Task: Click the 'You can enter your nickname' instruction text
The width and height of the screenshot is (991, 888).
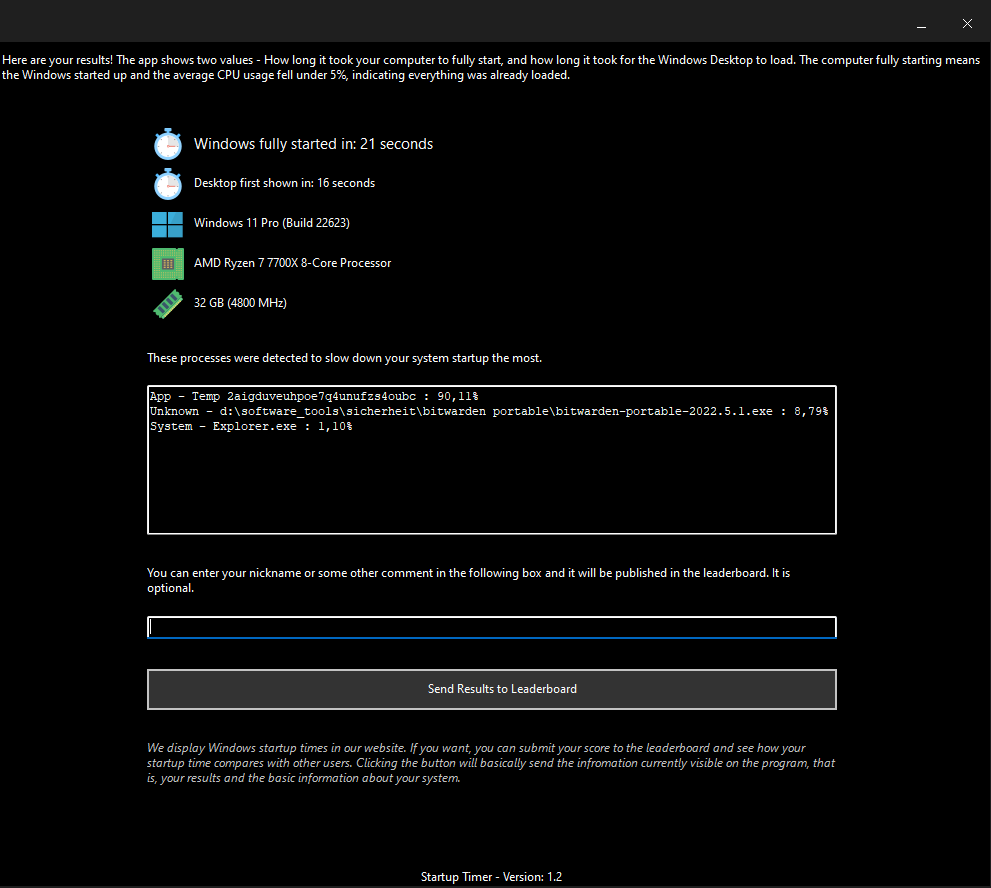Action: point(468,580)
